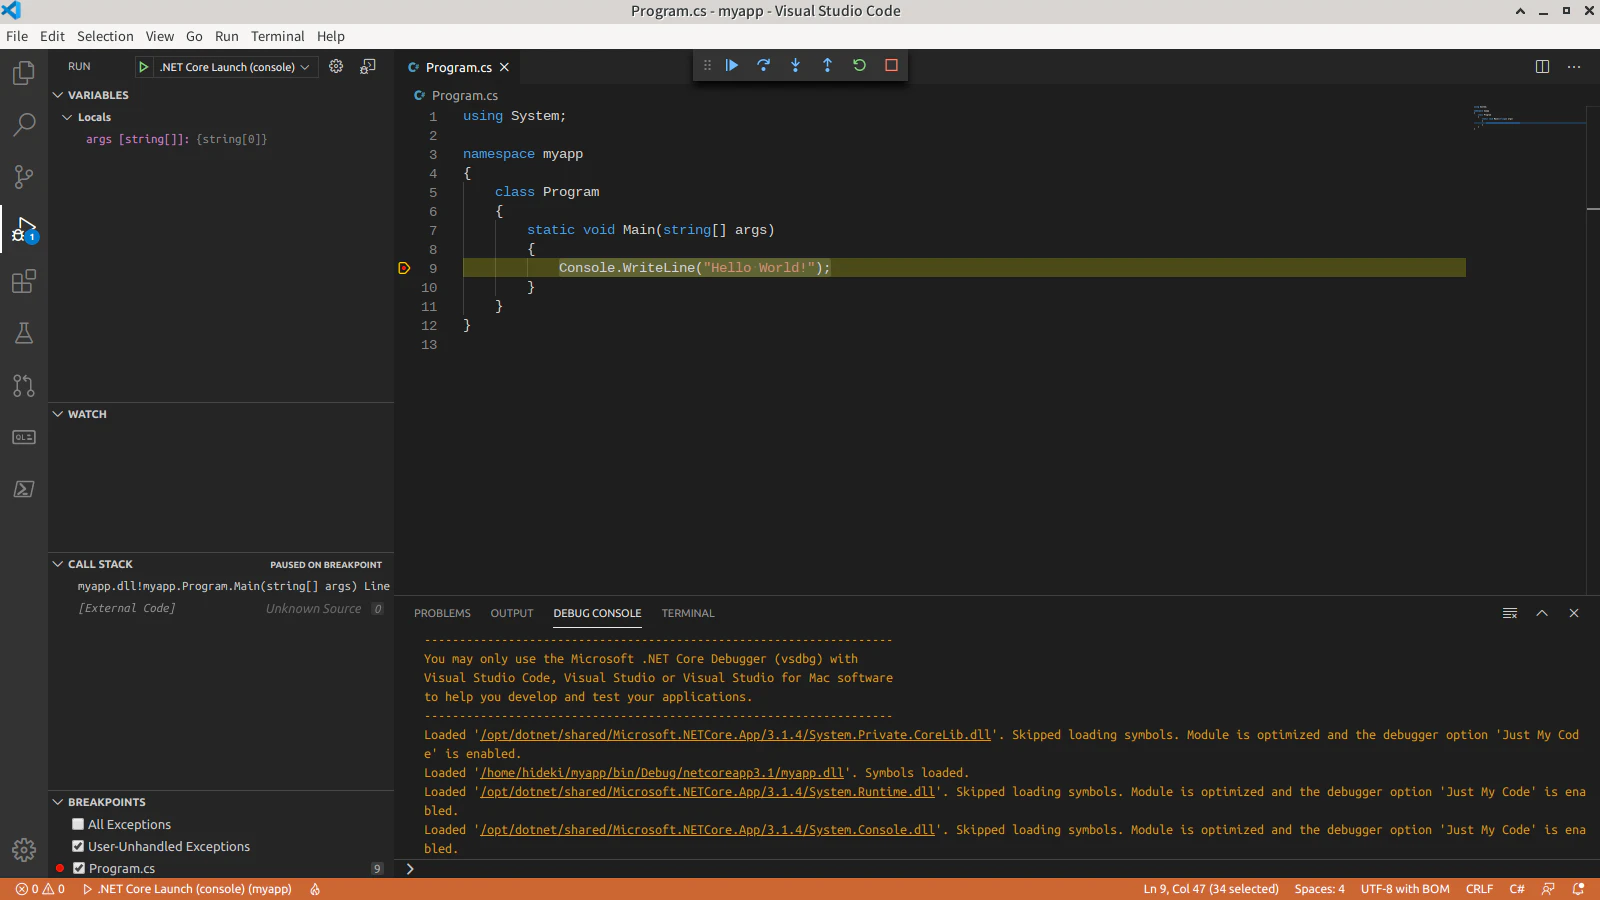
Task: Toggle the breakpoint on line 9 gutter
Action: [404, 268]
